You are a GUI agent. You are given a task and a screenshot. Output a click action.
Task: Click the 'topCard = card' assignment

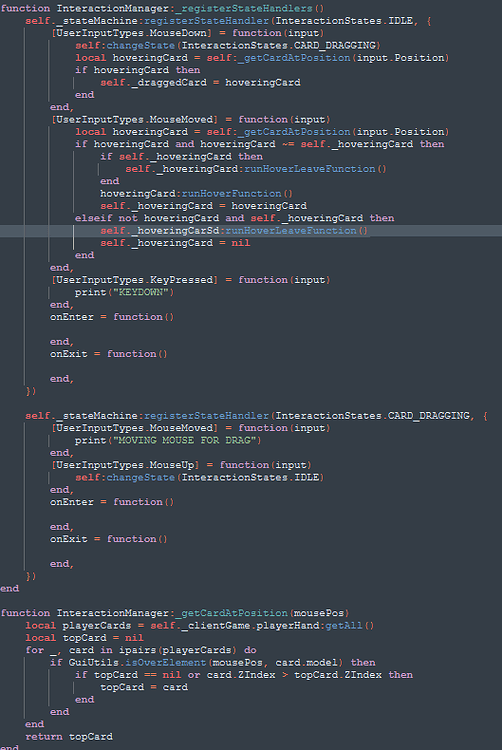pos(144,687)
